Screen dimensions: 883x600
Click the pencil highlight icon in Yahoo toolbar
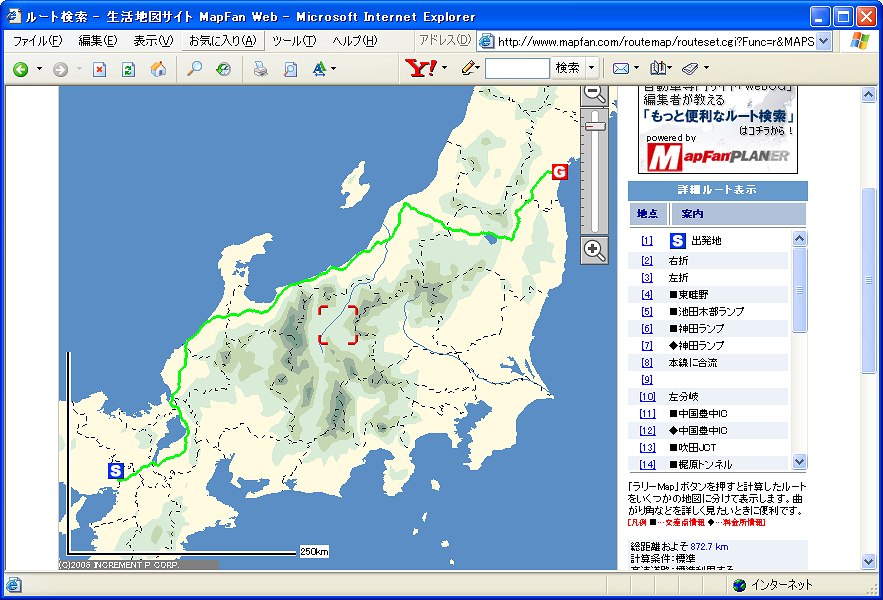click(x=467, y=68)
